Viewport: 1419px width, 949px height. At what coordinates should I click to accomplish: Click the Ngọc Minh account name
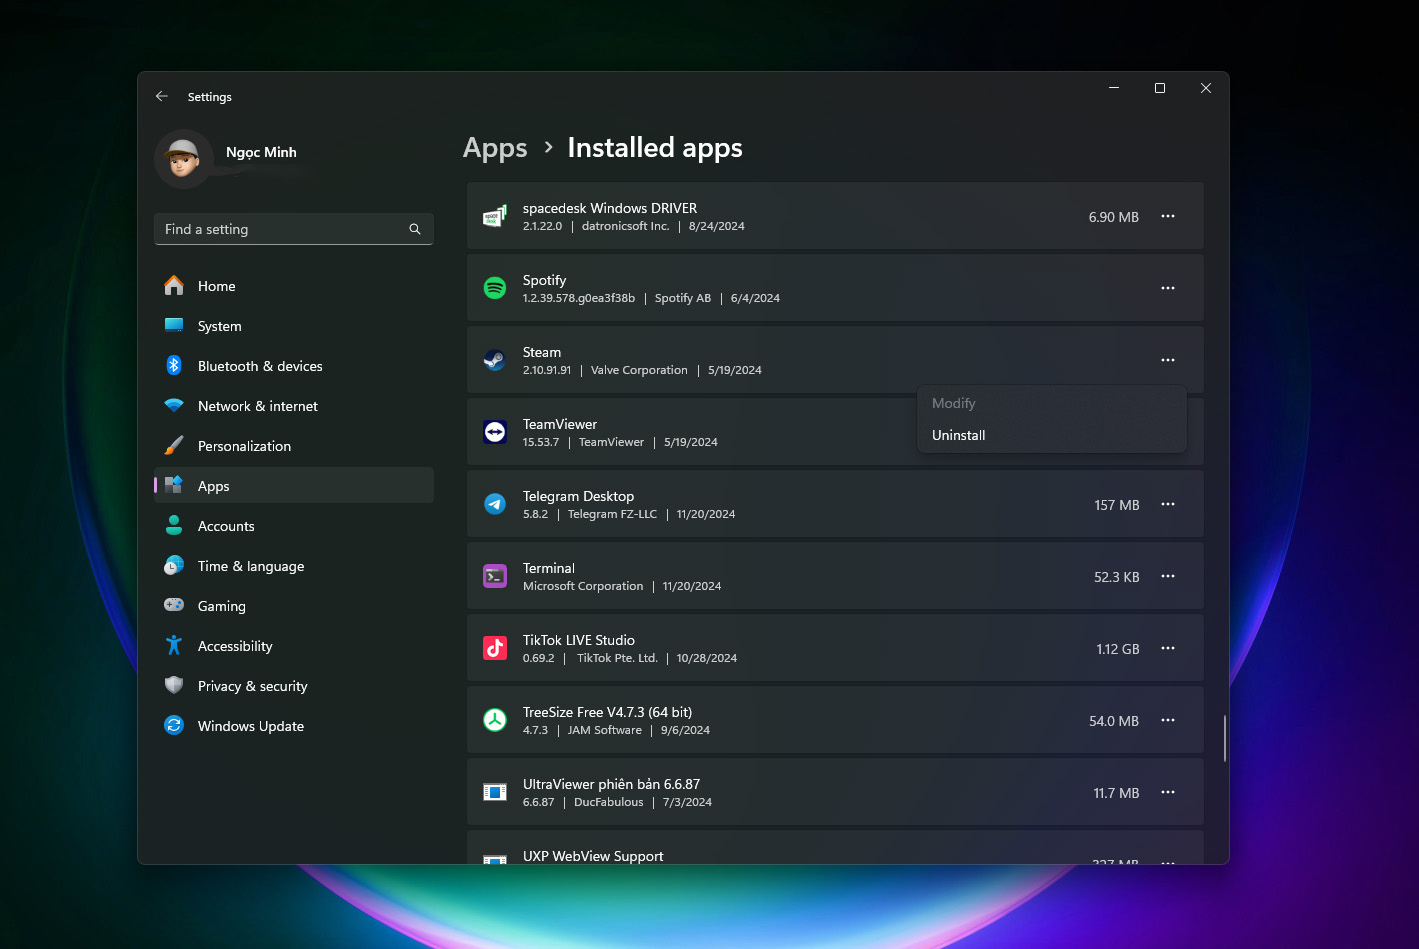tap(261, 152)
